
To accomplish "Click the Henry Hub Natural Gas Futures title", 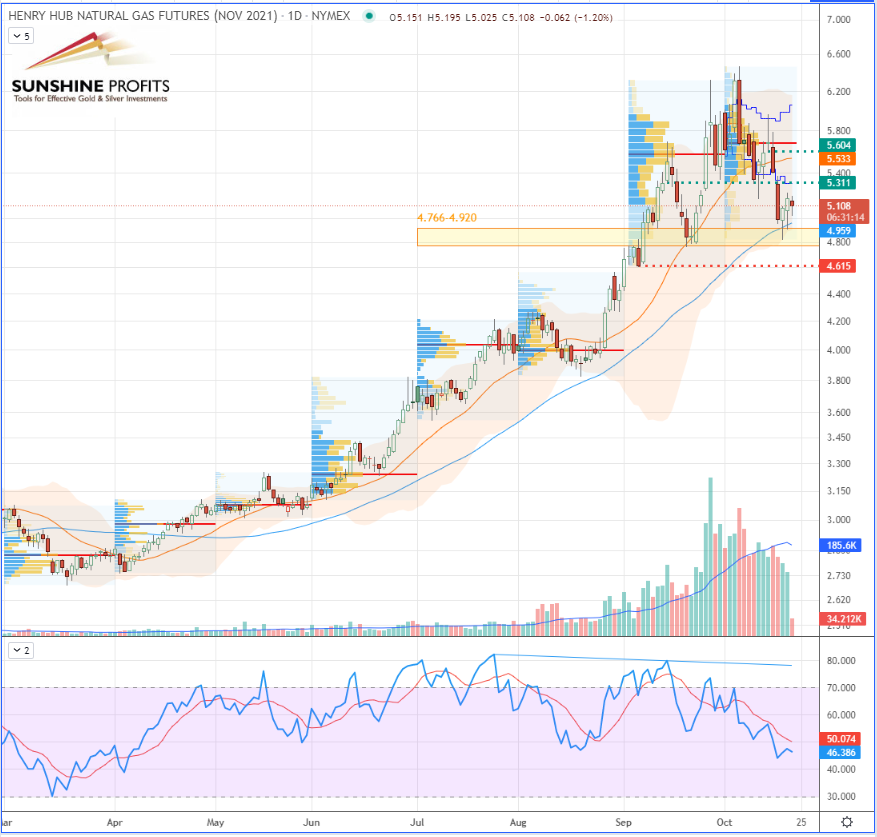I will [143, 16].
